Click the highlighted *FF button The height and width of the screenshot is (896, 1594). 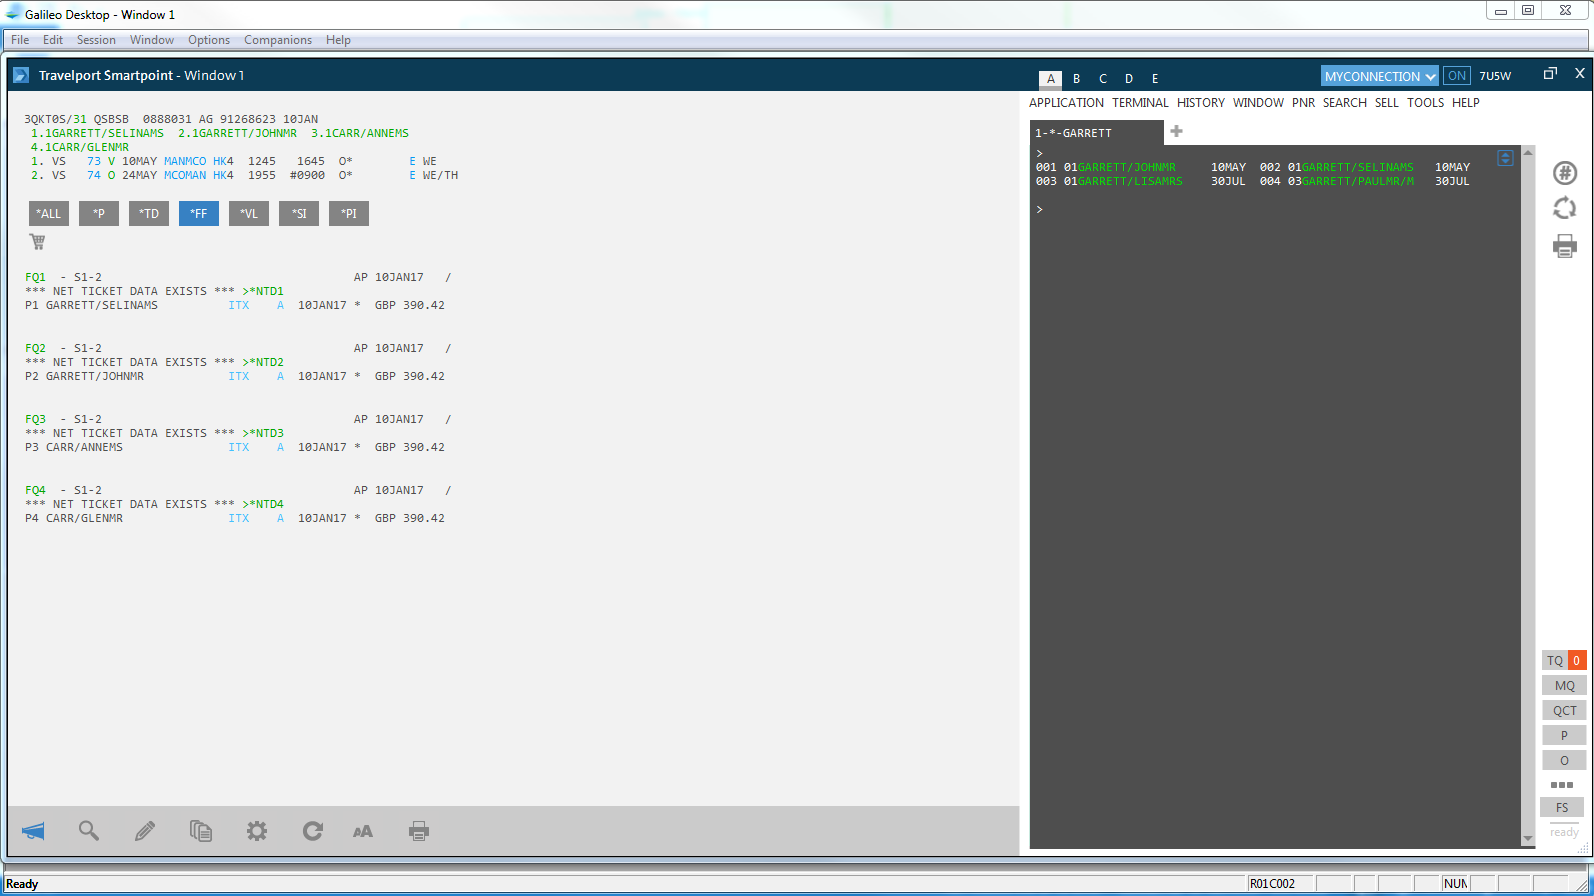(x=199, y=213)
